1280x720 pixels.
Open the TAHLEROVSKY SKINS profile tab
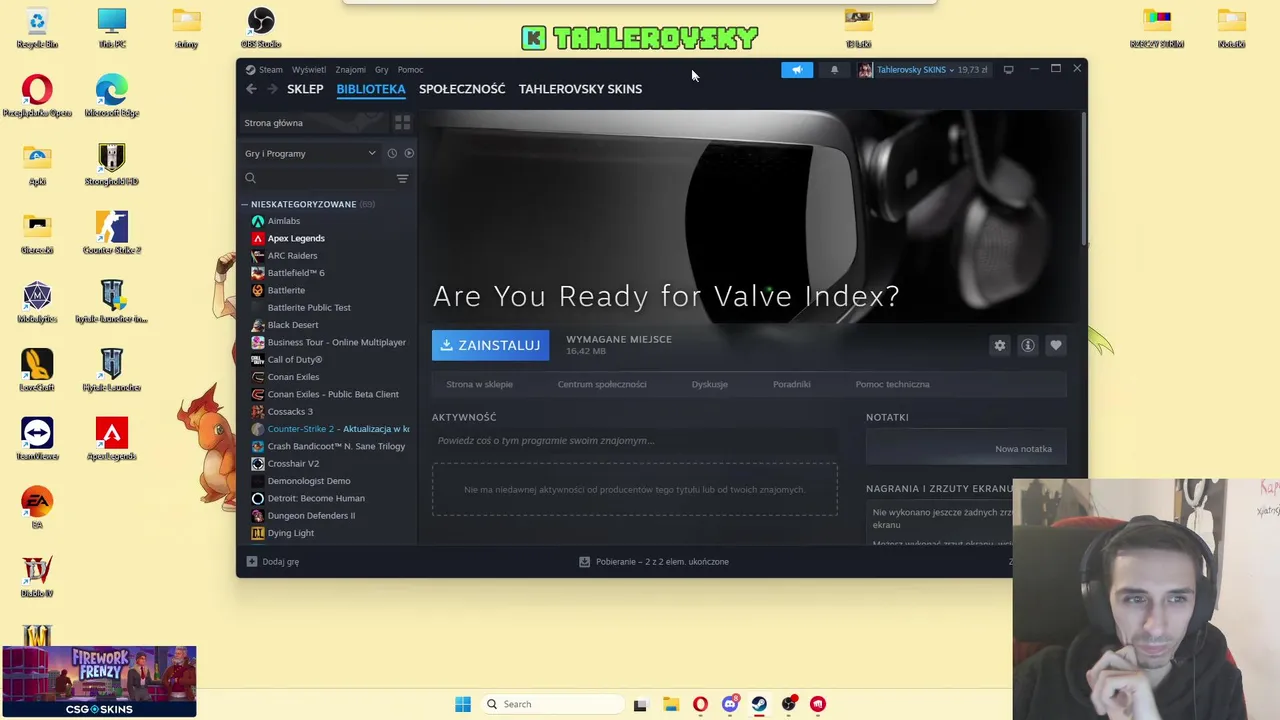pyautogui.click(x=580, y=89)
